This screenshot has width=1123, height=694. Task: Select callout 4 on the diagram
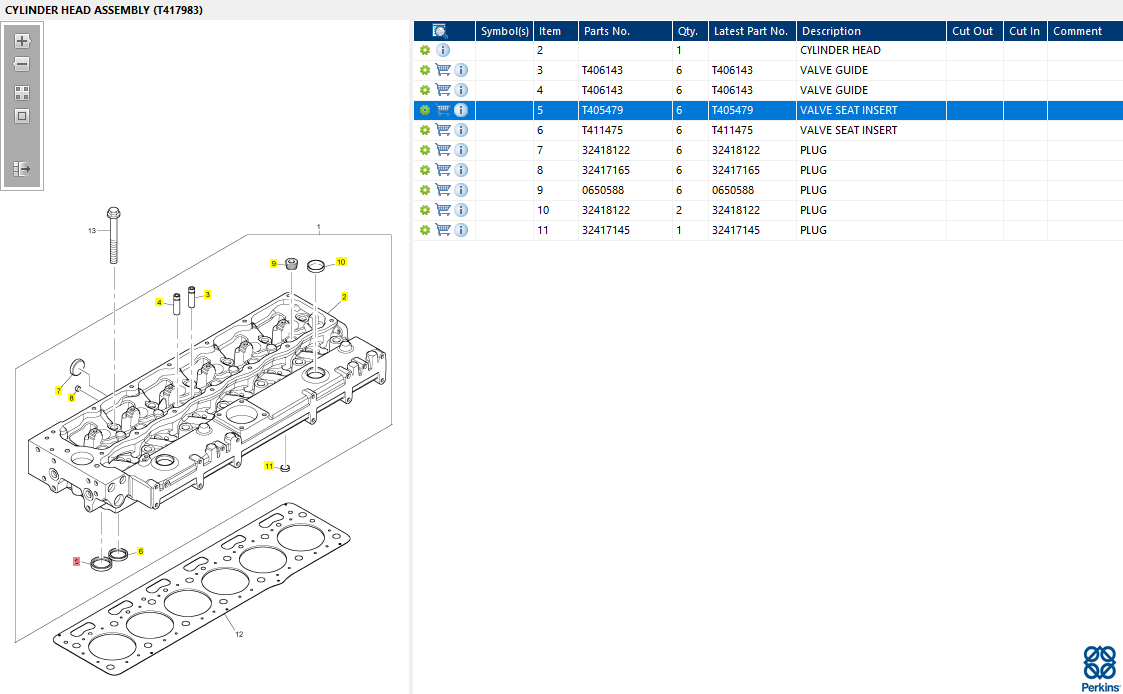pyautogui.click(x=159, y=302)
